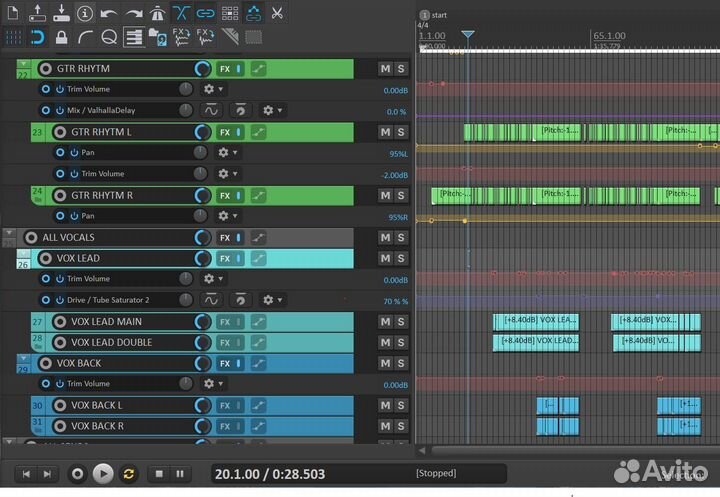Viewport: 720px width, 497px height.
Task: Open FX chain for VOX BACK track
Action: point(226,363)
